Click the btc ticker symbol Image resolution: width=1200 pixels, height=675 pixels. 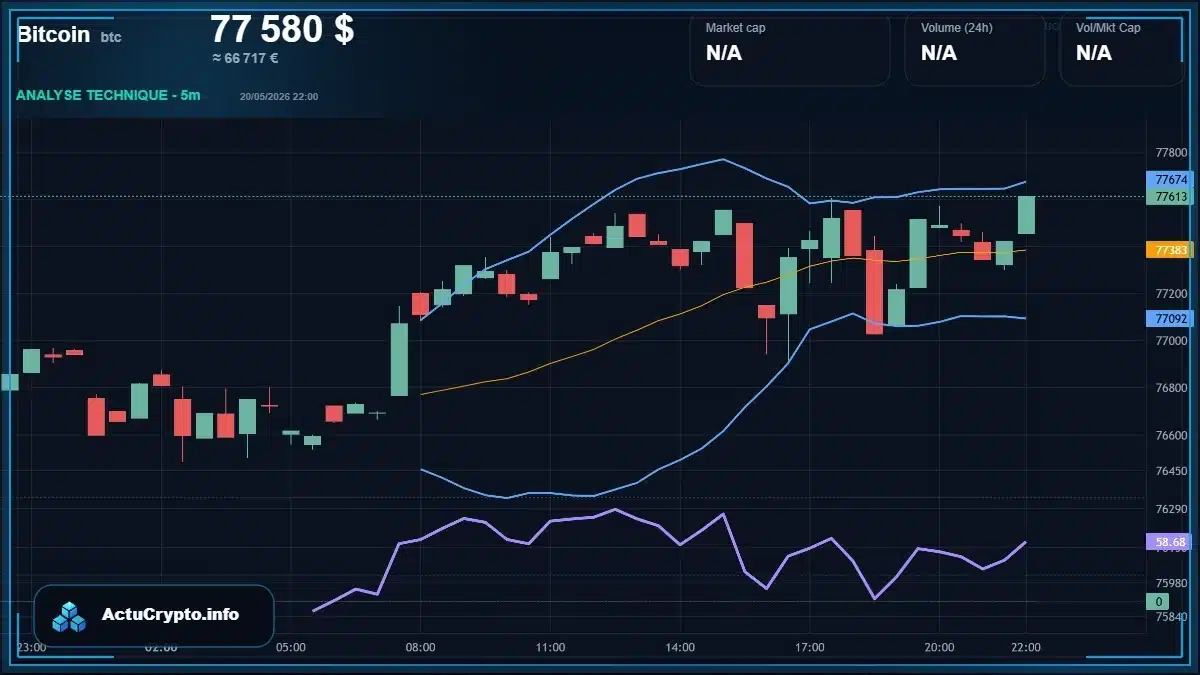point(111,37)
